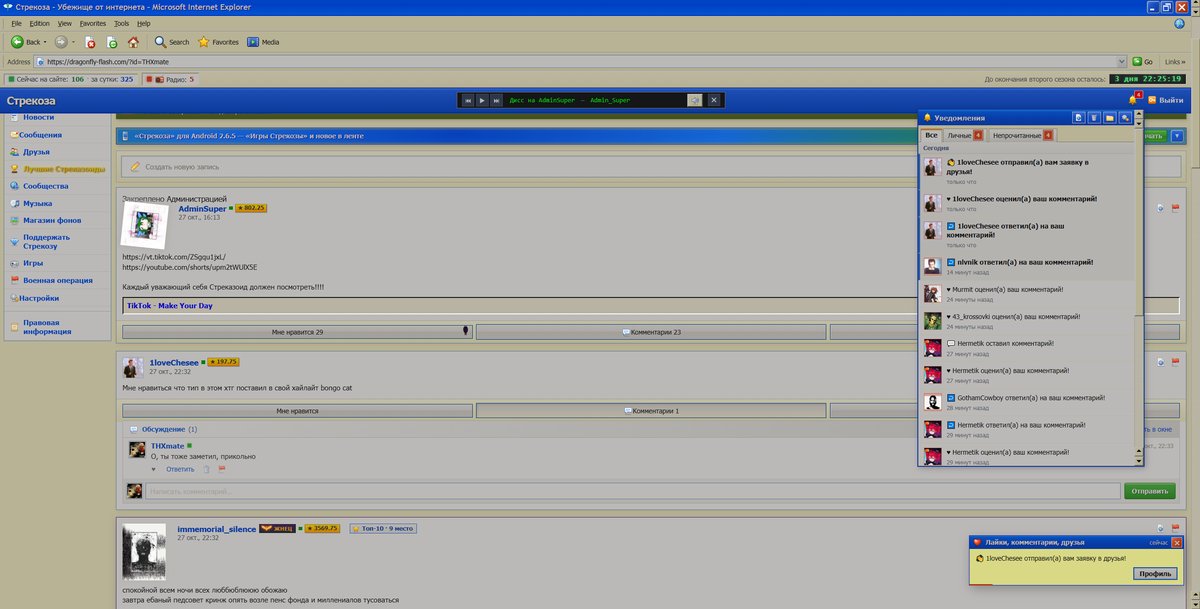The image size is (1200, 609).
Task: Refresh the page with IE Refresh icon
Action: click(x=112, y=42)
